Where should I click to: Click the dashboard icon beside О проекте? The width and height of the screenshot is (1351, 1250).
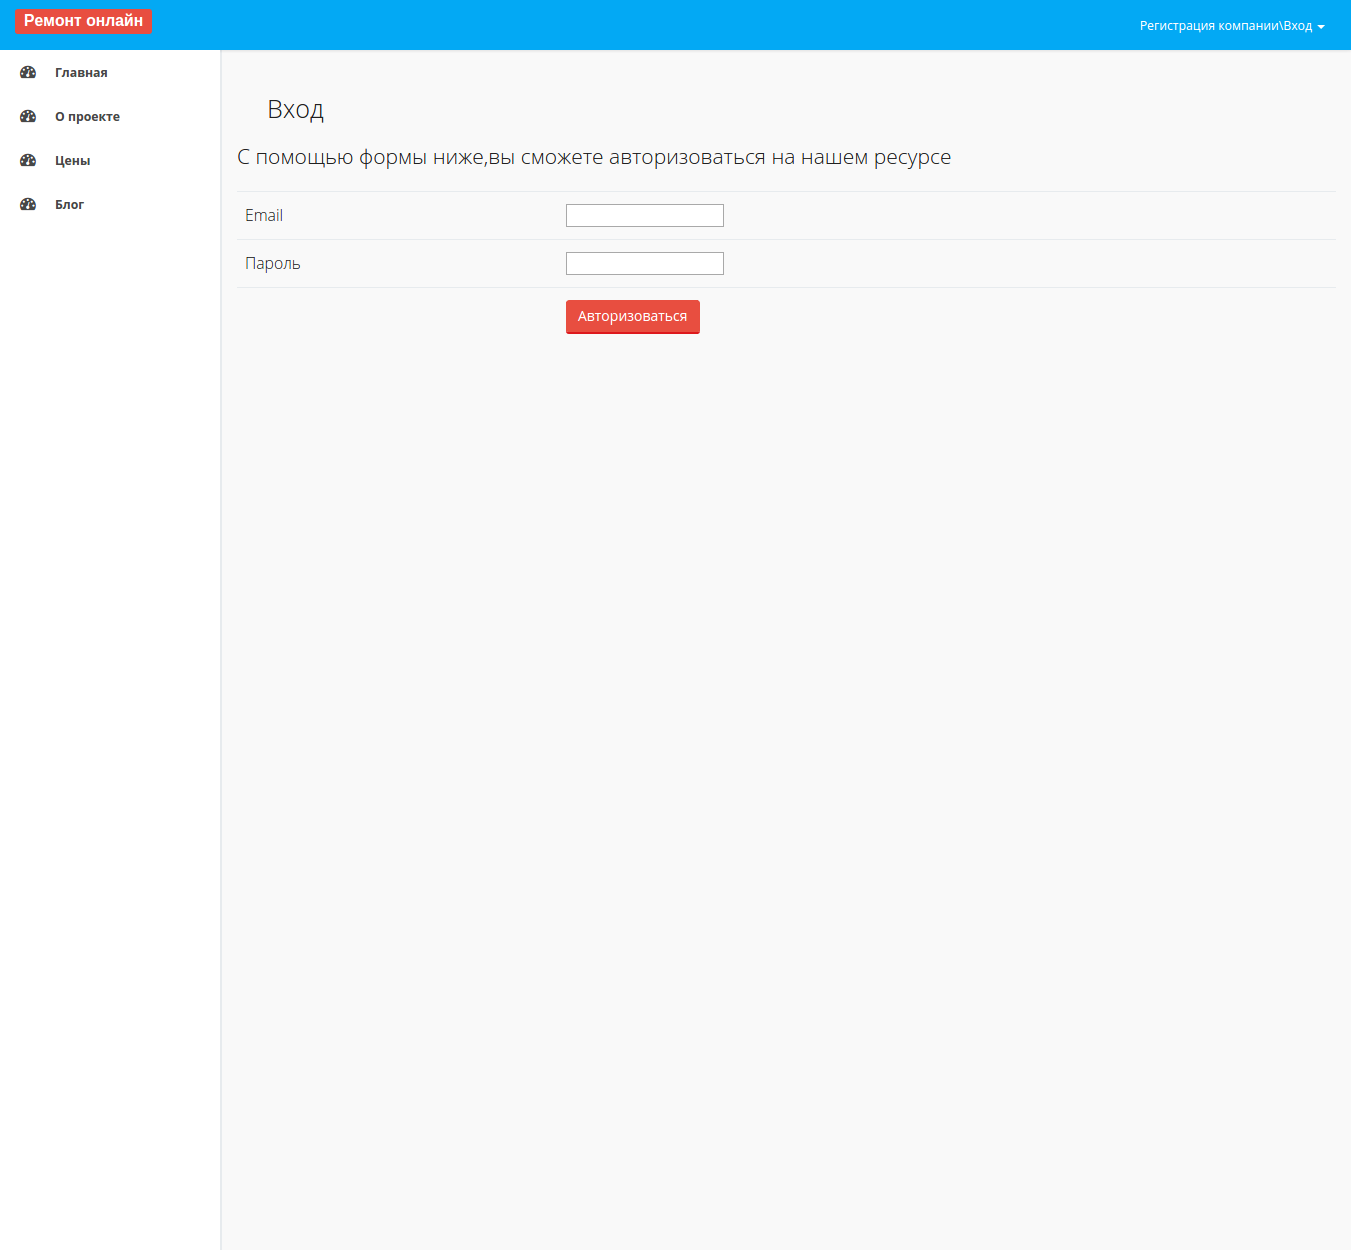pyautogui.click(x=28, y=116)
